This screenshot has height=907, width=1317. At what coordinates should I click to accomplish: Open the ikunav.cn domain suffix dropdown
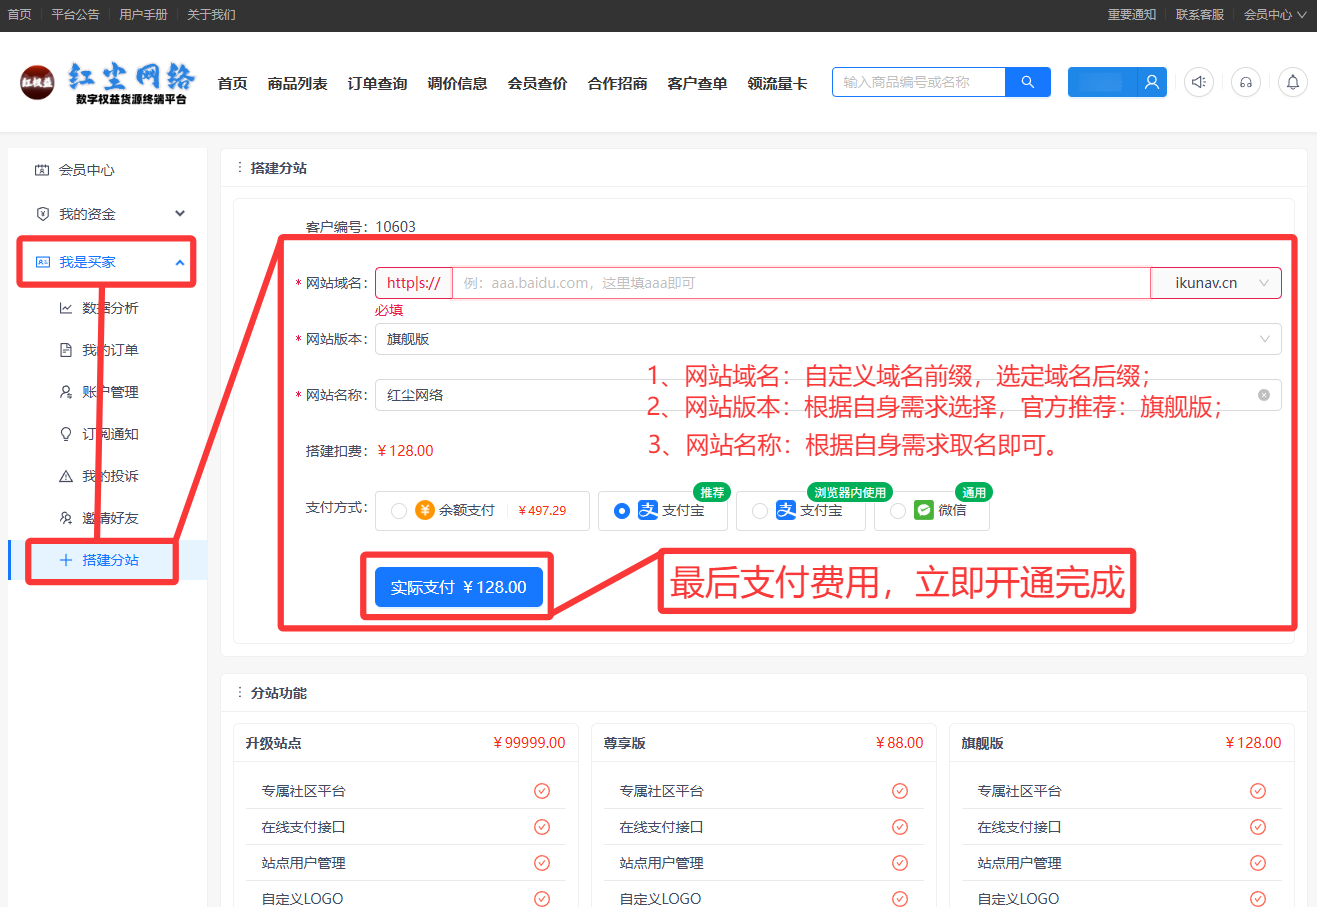(x=1215, y=282)
